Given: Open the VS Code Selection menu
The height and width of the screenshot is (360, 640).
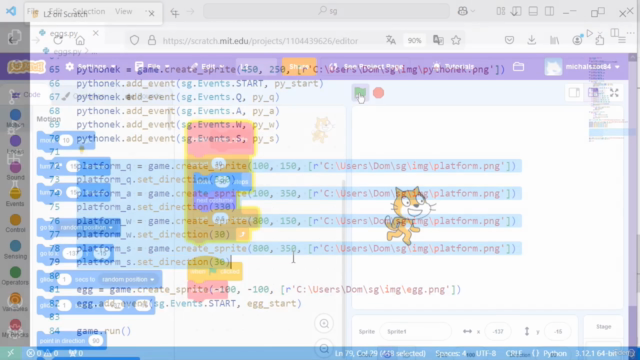Looking at the screenshot, I should 89,11.
